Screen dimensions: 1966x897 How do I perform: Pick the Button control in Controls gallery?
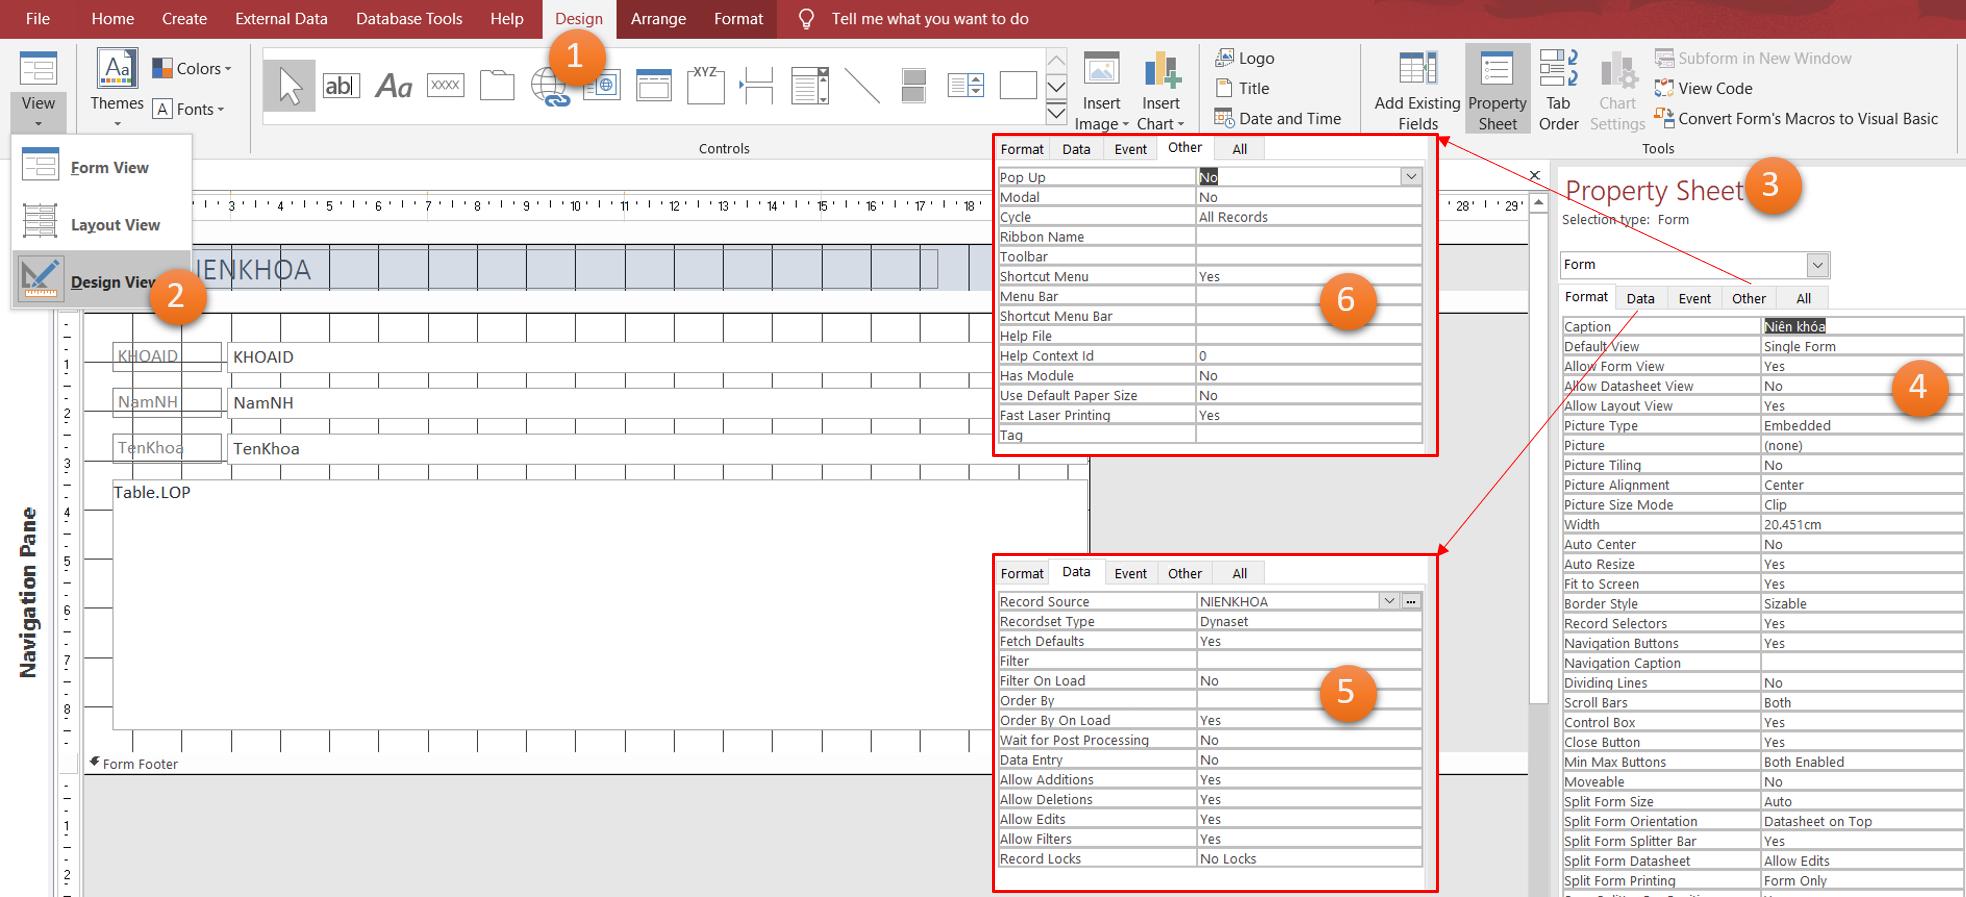click(445, 86)
